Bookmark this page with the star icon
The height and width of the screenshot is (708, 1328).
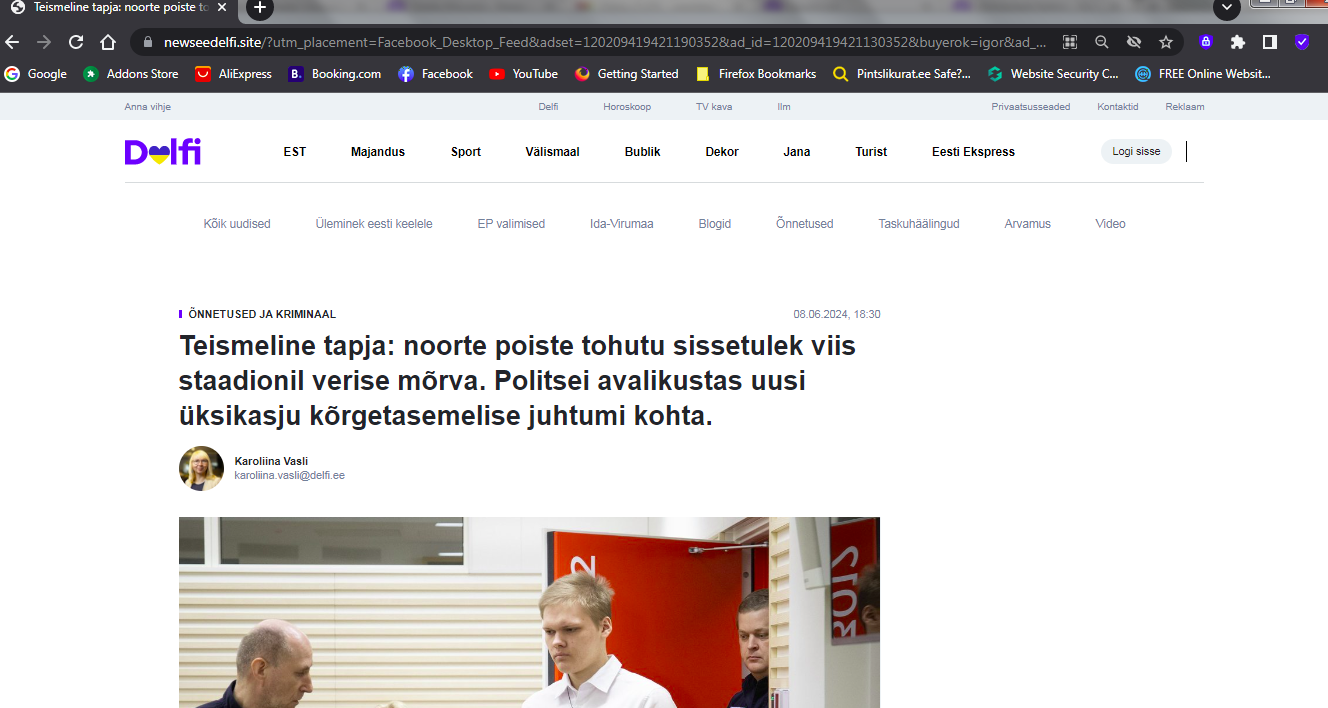1165,42
